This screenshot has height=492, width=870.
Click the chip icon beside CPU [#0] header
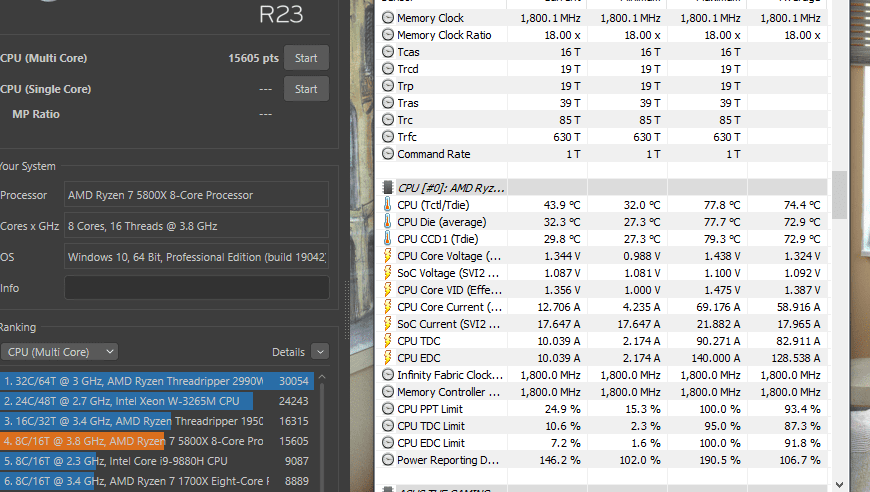[x=388, y=187]
